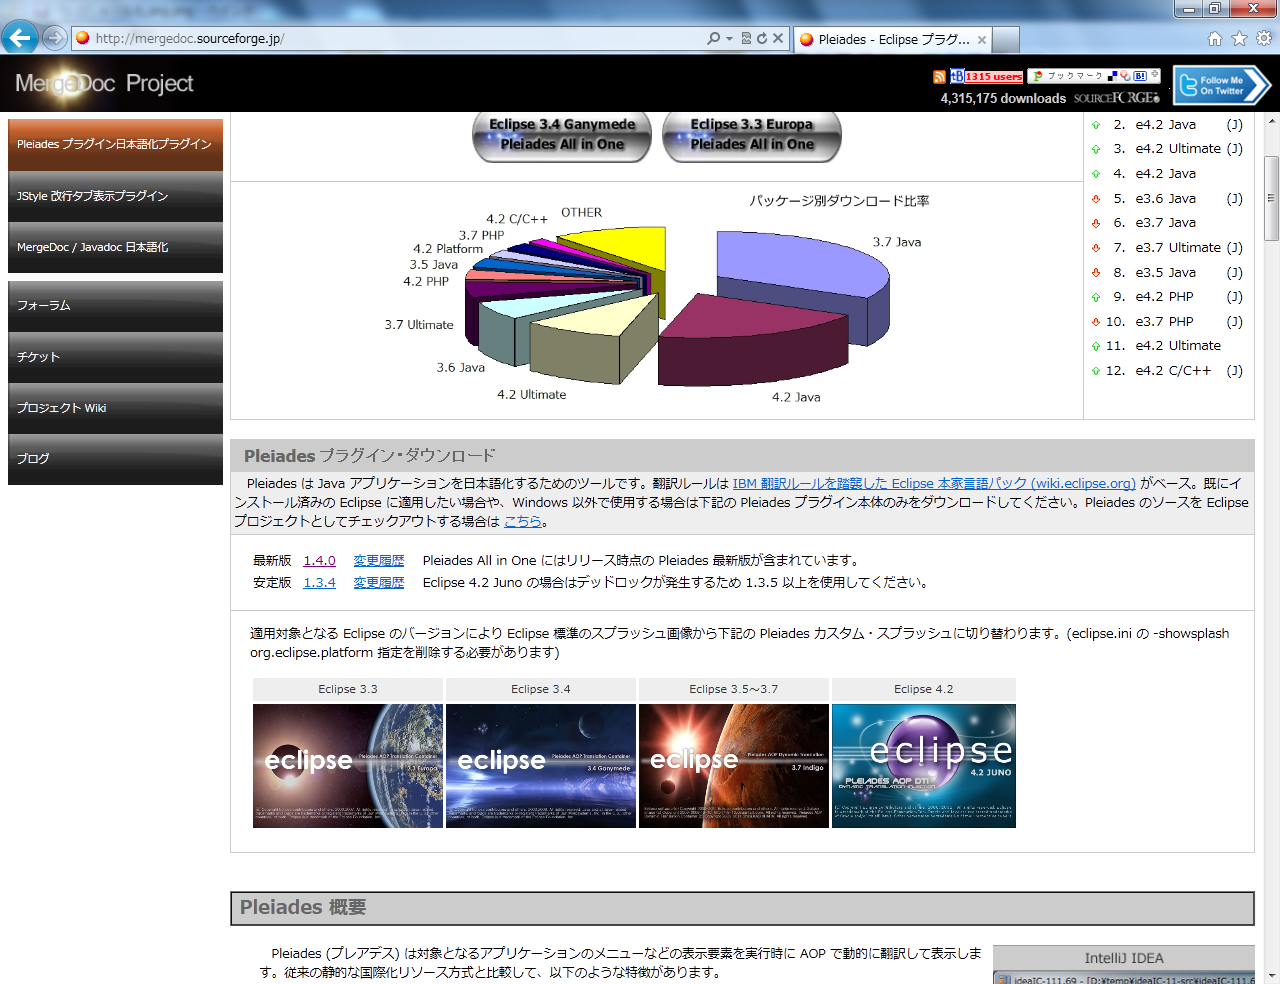Close the Pleiades browser tab
The height and width of the screenshot is (984, 1280).
(982, 40)
